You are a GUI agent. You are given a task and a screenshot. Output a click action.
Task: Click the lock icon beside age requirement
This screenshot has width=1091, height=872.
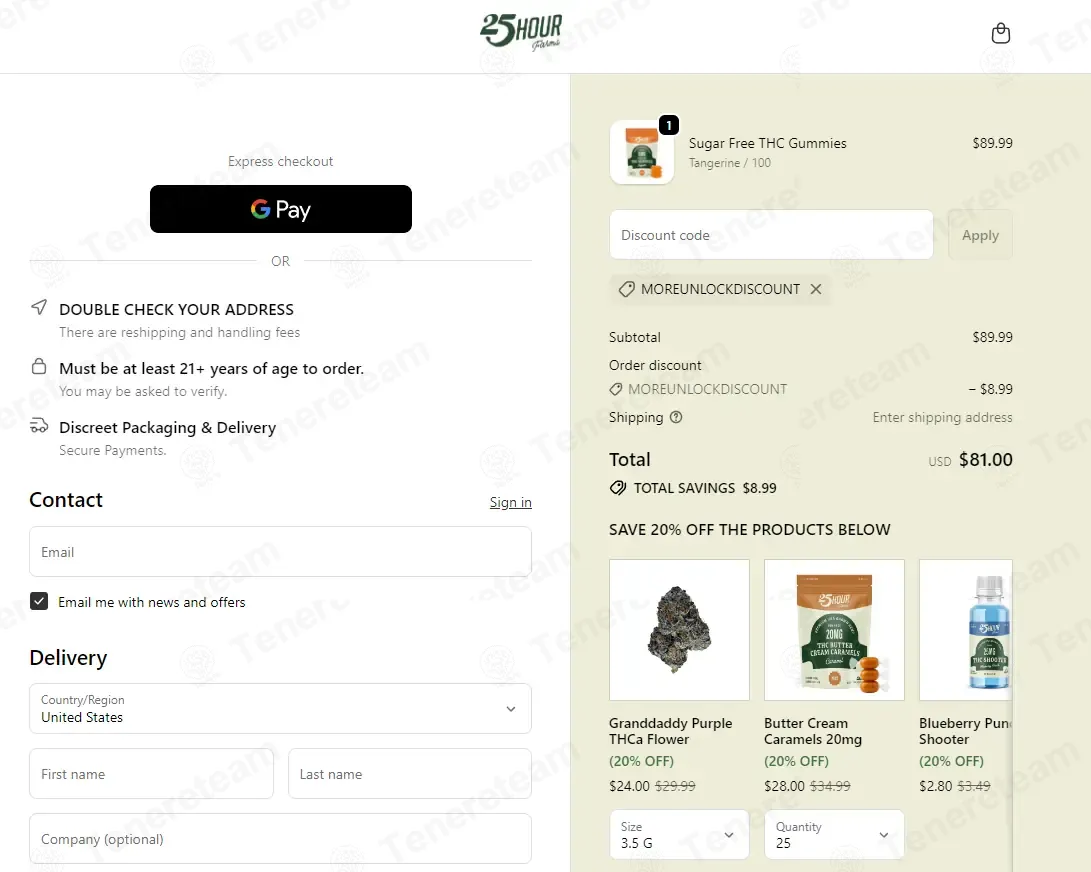[x=39, y=366]
